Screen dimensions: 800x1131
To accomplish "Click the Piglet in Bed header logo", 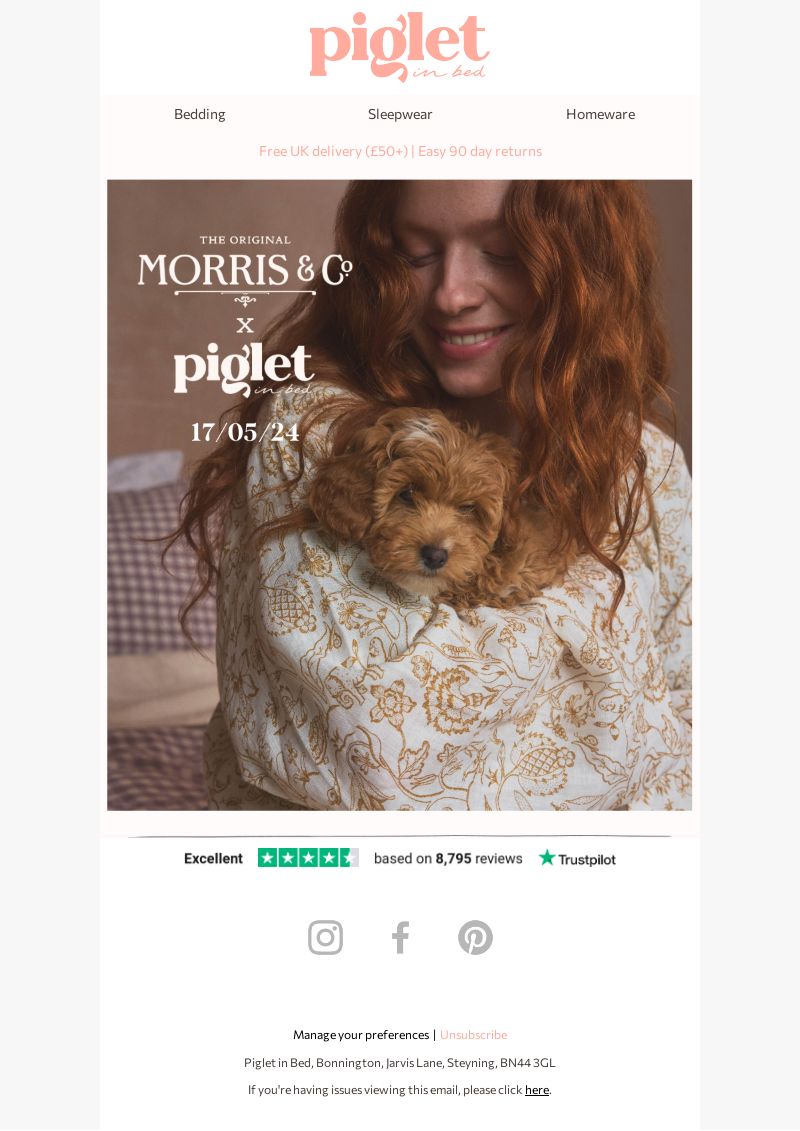I will click(400, 47).
